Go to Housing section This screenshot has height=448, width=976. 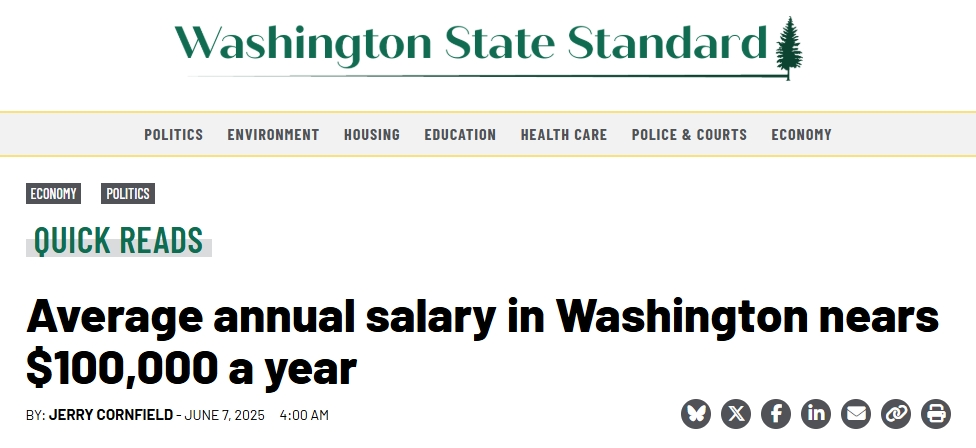point(372,134)
